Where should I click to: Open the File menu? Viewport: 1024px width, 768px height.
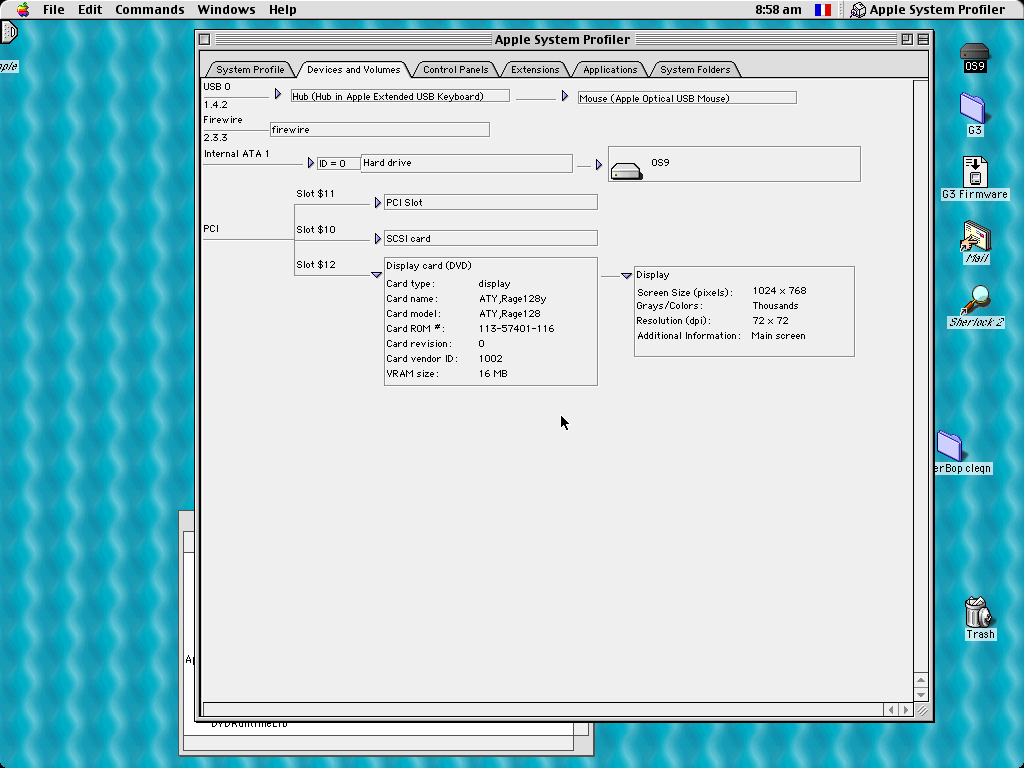click(54, 10)
